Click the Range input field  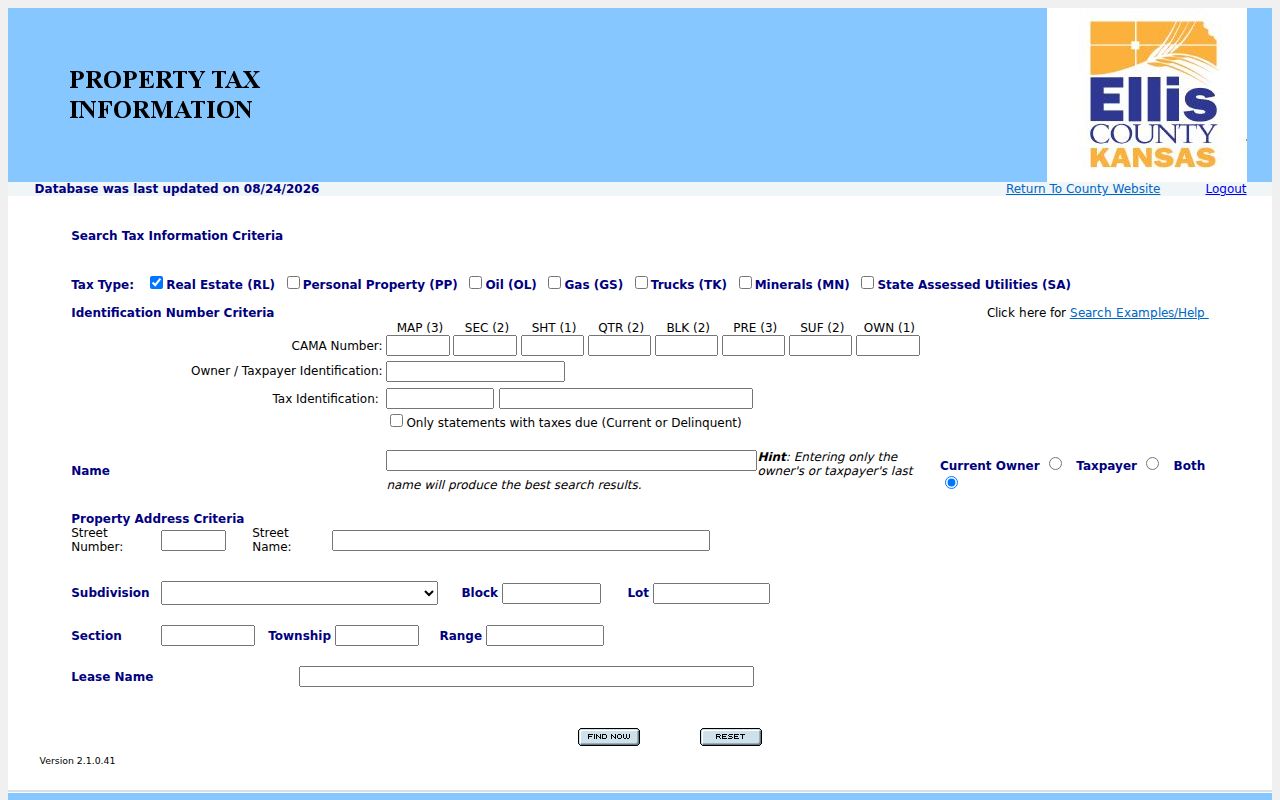coord(545,636)
